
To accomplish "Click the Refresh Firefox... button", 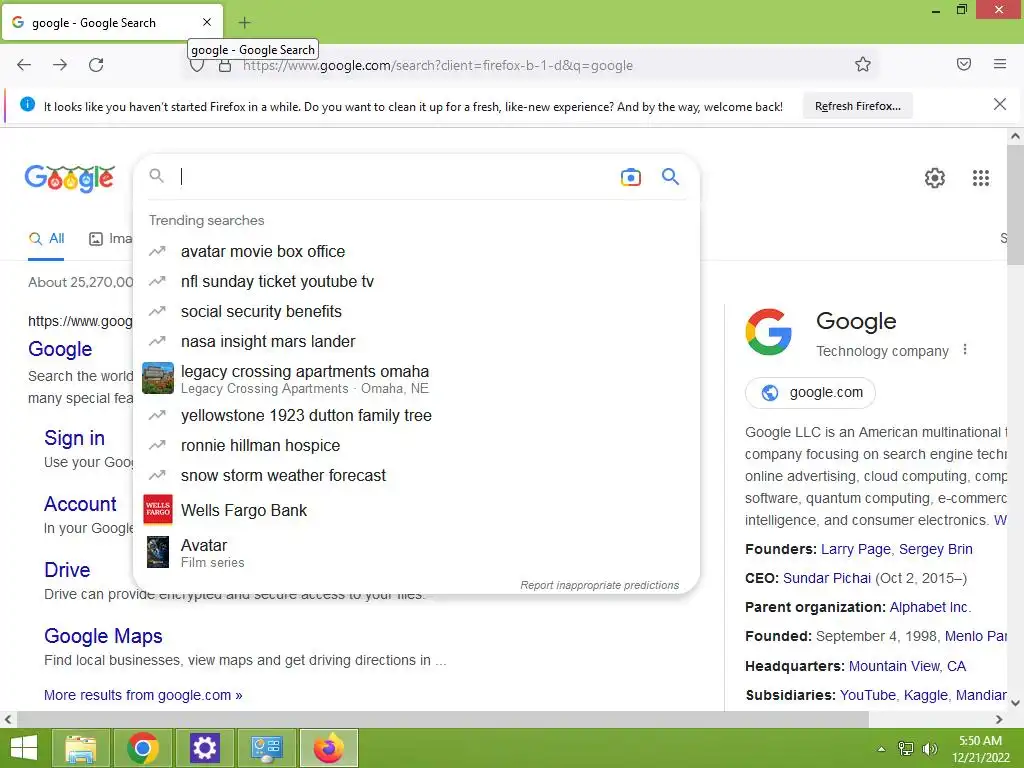I will pyautogui.click(x=857, y=106).
